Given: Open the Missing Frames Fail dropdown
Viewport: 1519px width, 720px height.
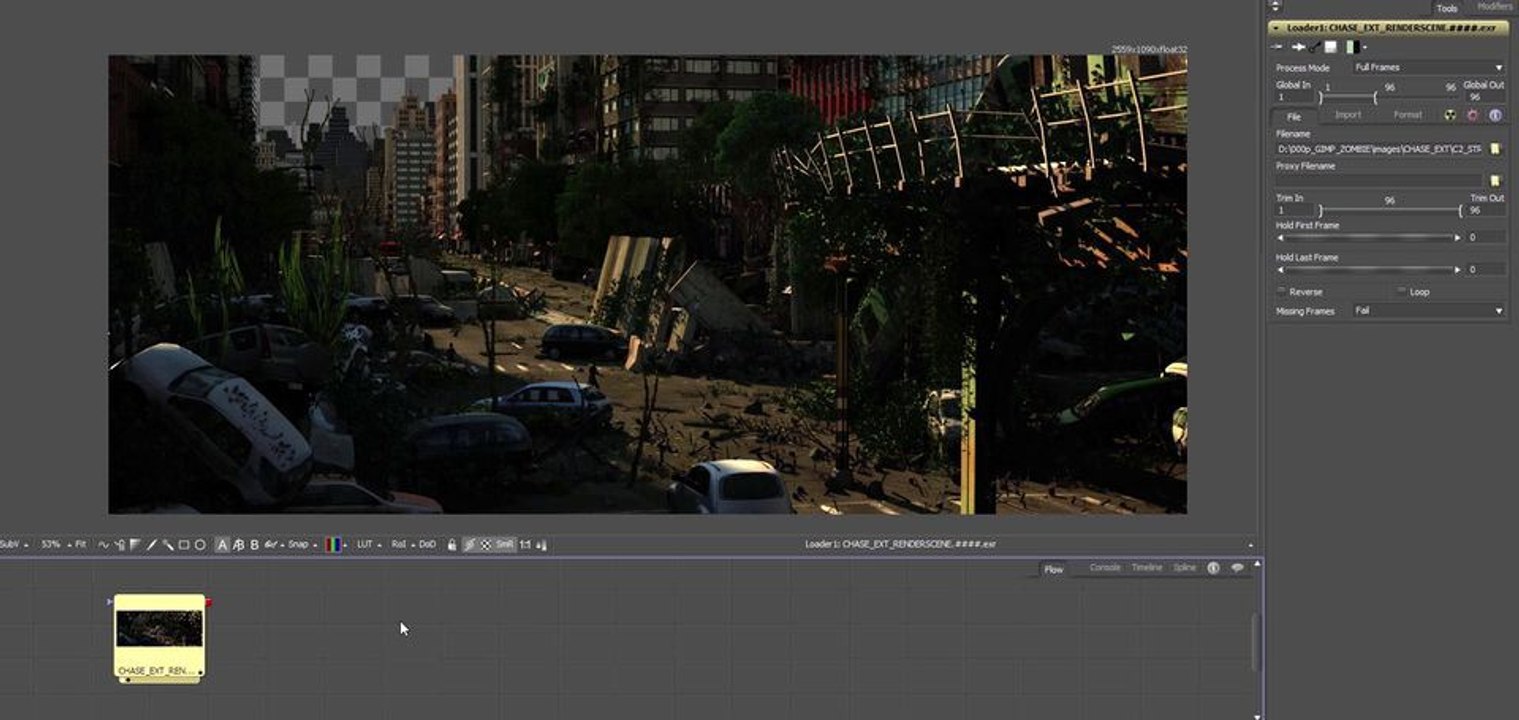Looking at the screenshot, I should (x=1429, y=311).
